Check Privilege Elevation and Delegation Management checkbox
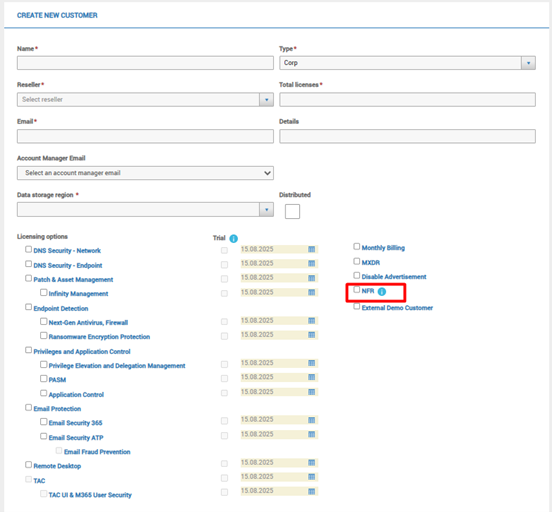The width and height of the screenshot is (552, 512). point(44,364)
